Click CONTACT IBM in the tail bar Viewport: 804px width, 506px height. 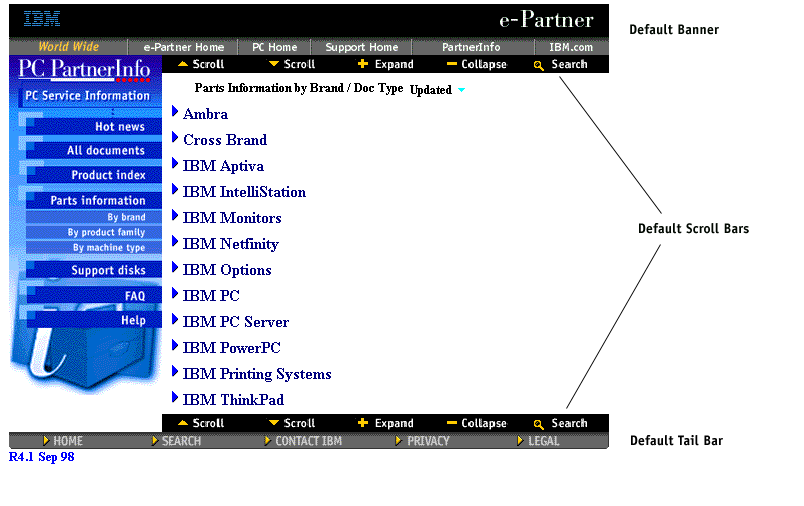tap(308, 441)
